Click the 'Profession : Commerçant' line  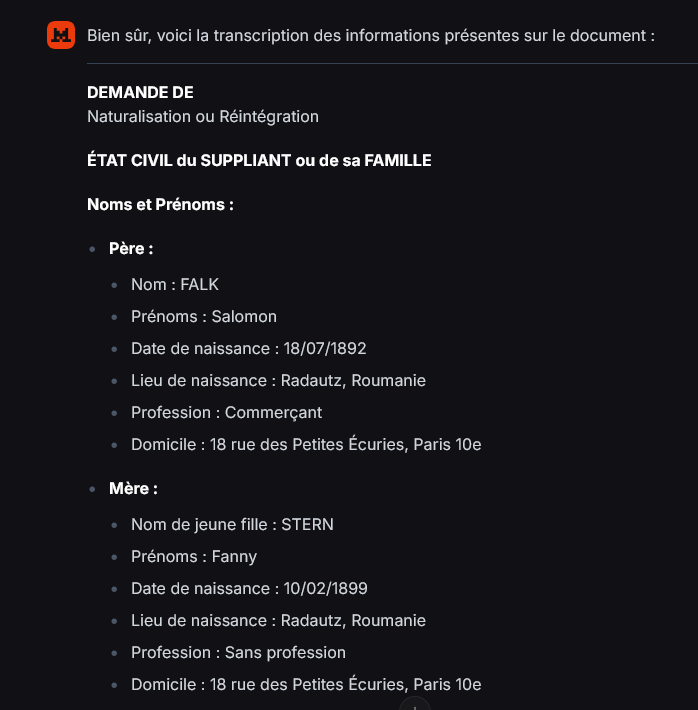coord(226,413)
